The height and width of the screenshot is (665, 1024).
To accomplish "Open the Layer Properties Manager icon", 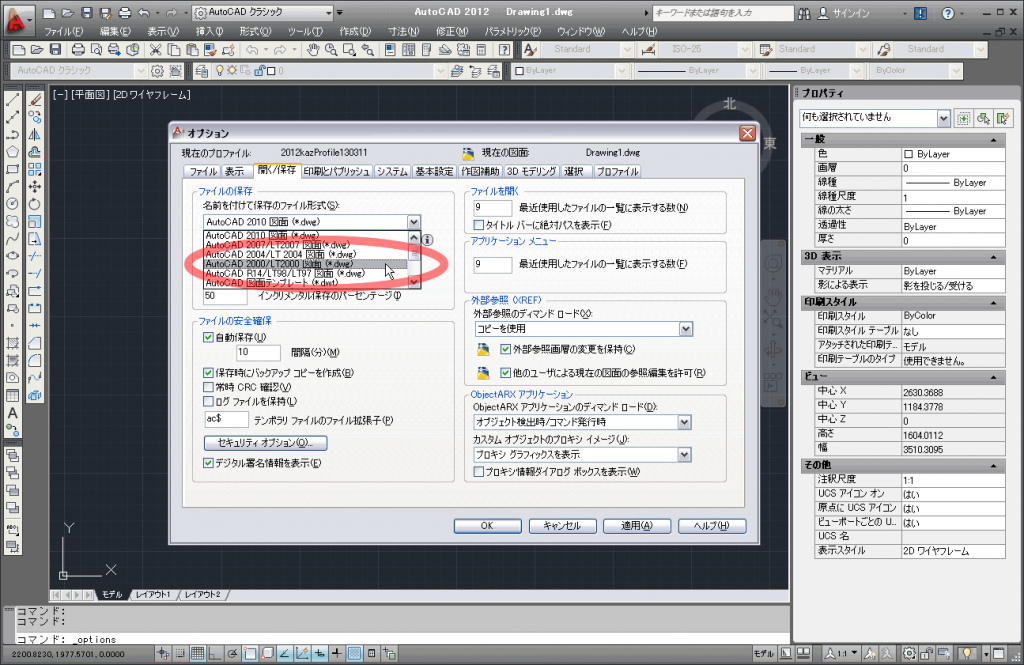I will point(202,71).
